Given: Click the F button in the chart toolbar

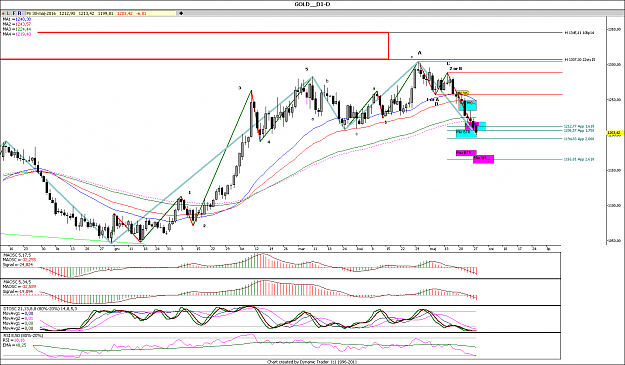Looking at the screenshot, I should pos(14,13).
